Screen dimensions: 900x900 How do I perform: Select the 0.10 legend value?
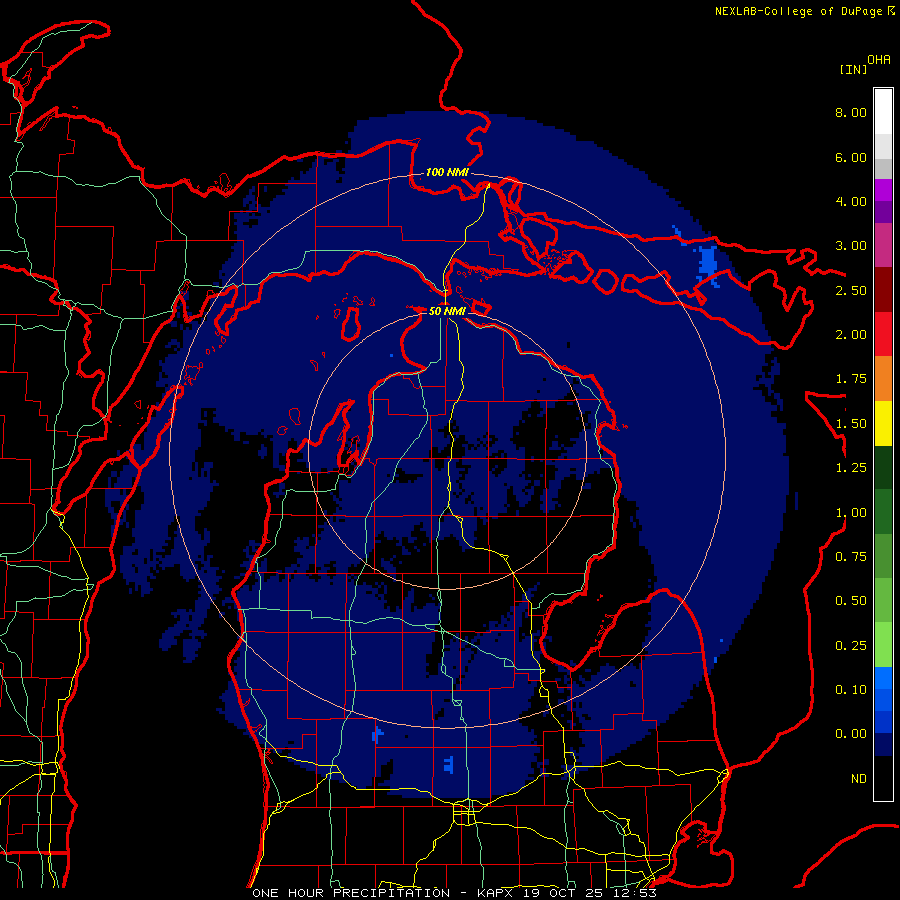(x=851, y=690)
